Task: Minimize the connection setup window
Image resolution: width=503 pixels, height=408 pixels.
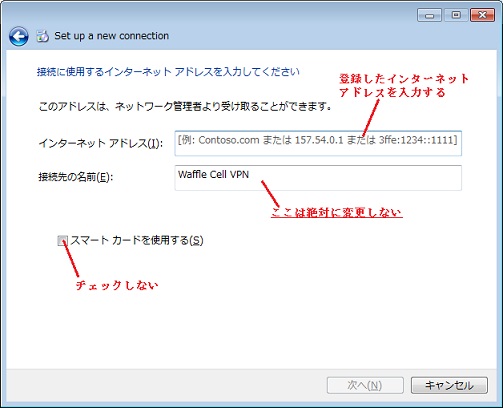Action: 429,15
